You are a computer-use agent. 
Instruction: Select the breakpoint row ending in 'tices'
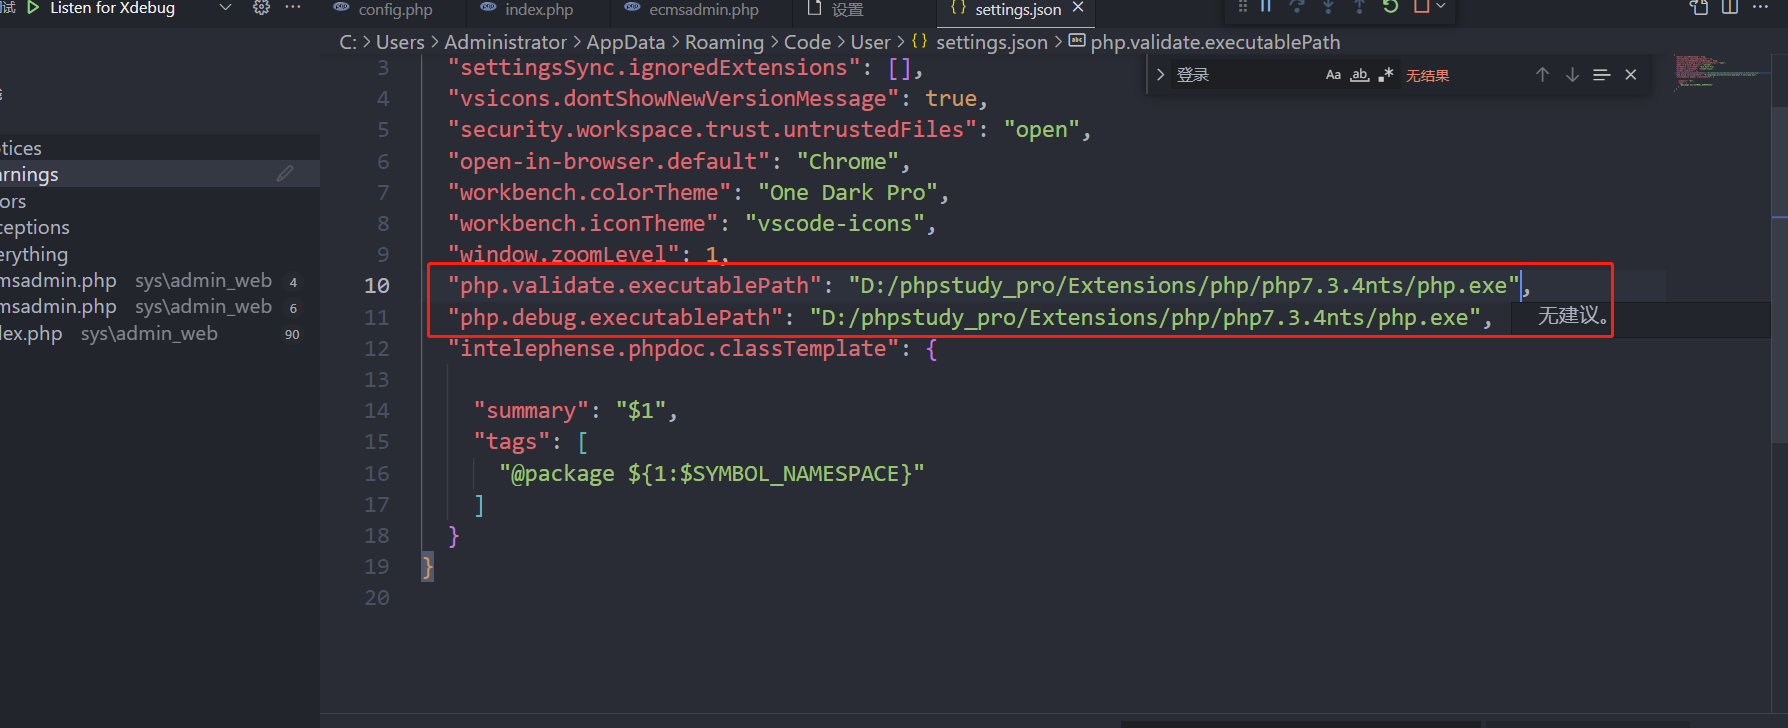point(160,148)
